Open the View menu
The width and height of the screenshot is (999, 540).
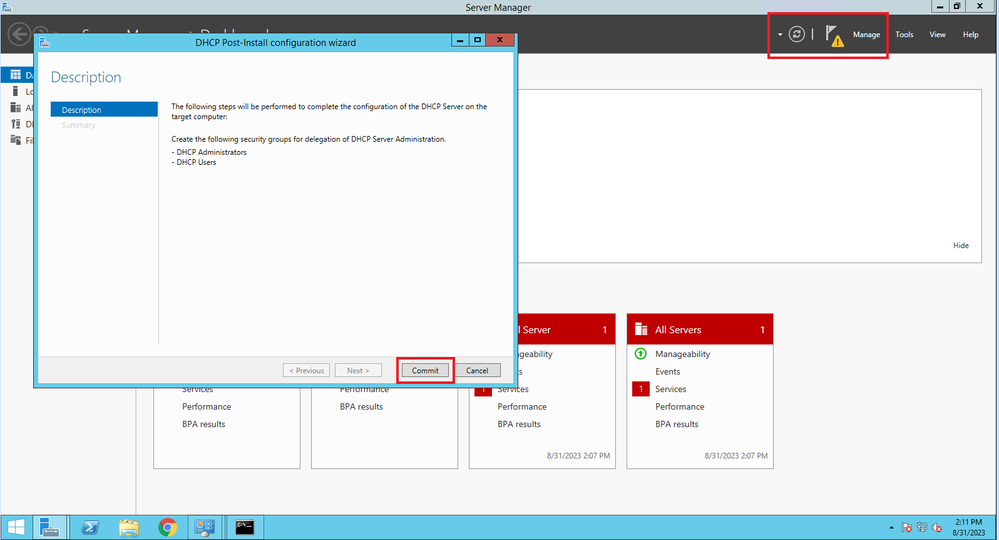pyautogui.click(x=937, y=35)
